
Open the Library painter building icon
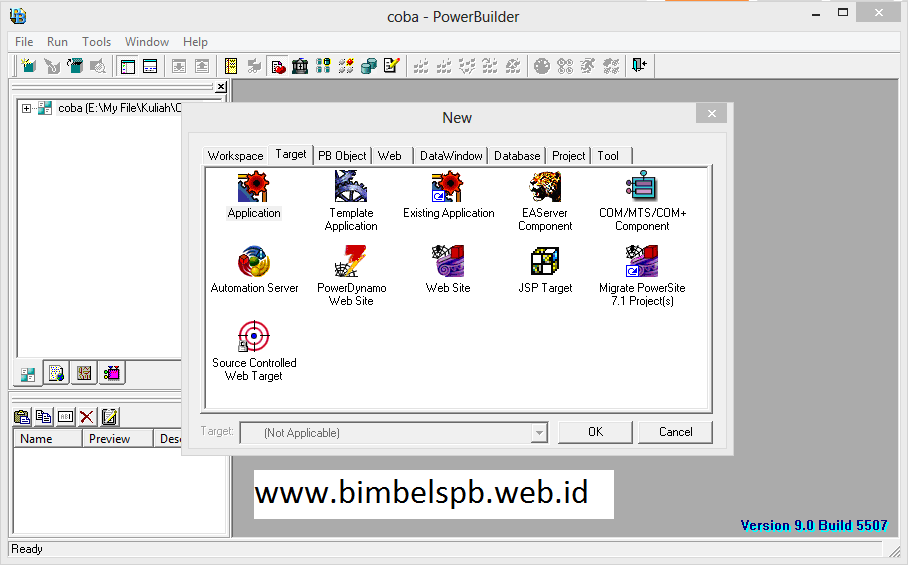pyautogui.click(x=300, y=66)
